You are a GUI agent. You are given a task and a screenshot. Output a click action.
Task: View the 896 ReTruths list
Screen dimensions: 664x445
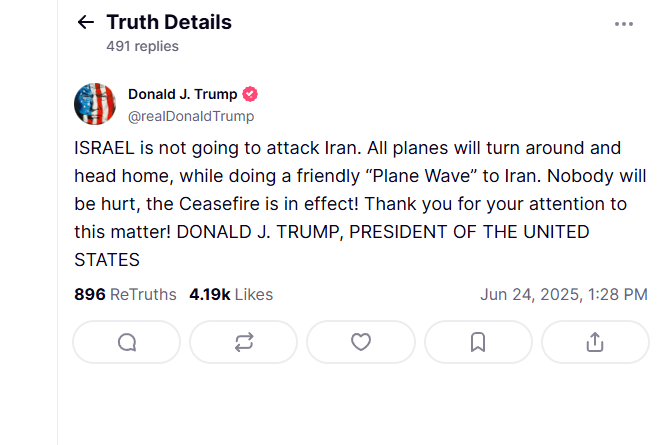point(125,294)
